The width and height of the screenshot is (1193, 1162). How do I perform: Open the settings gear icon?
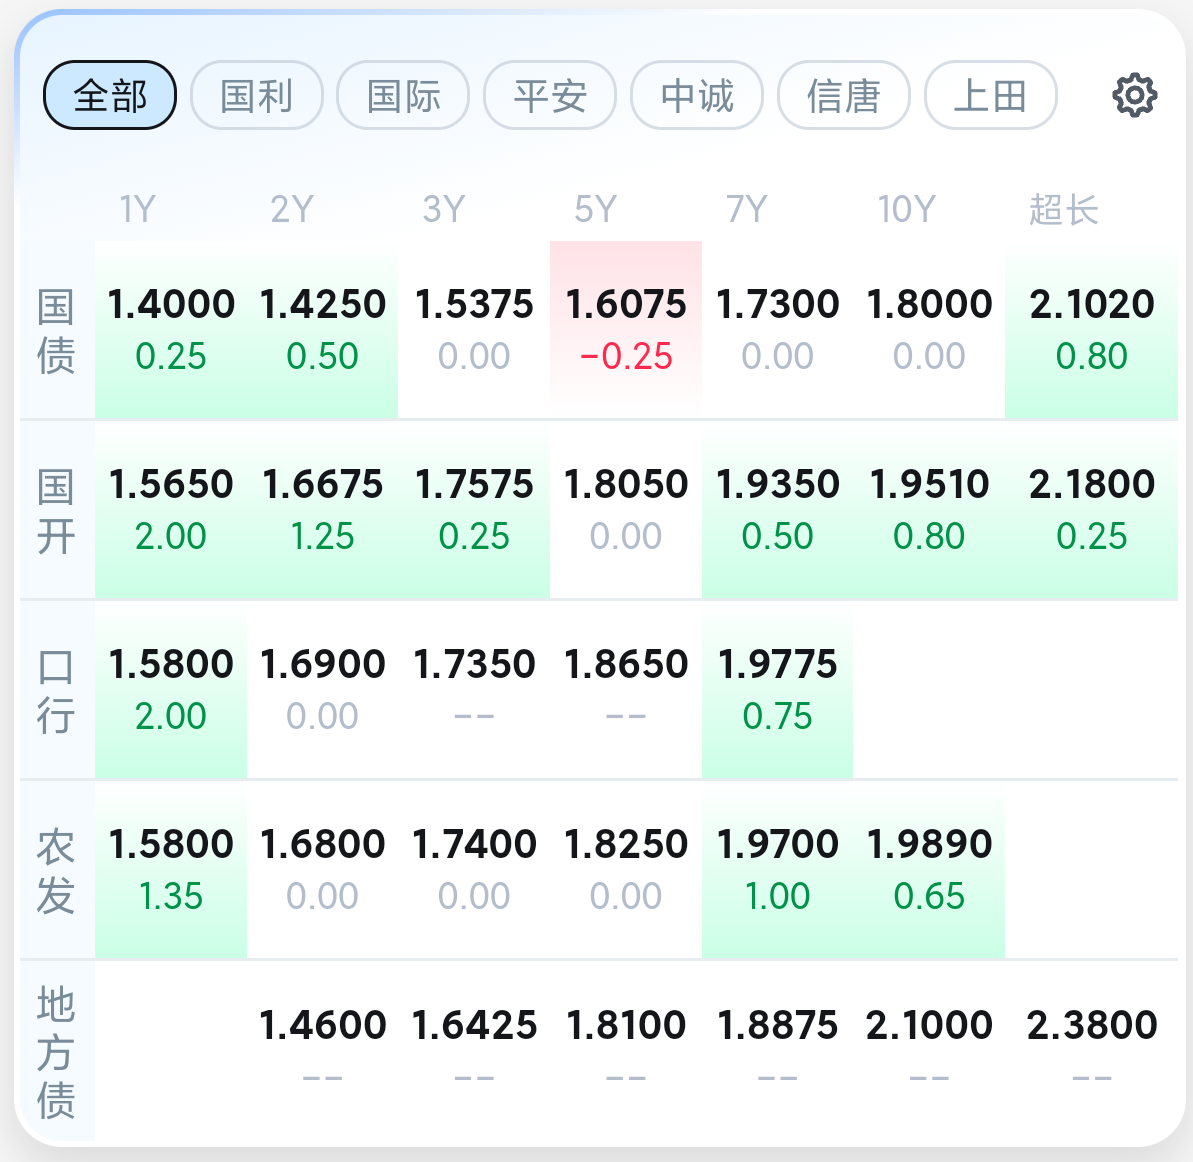(x=1134, y=96)
